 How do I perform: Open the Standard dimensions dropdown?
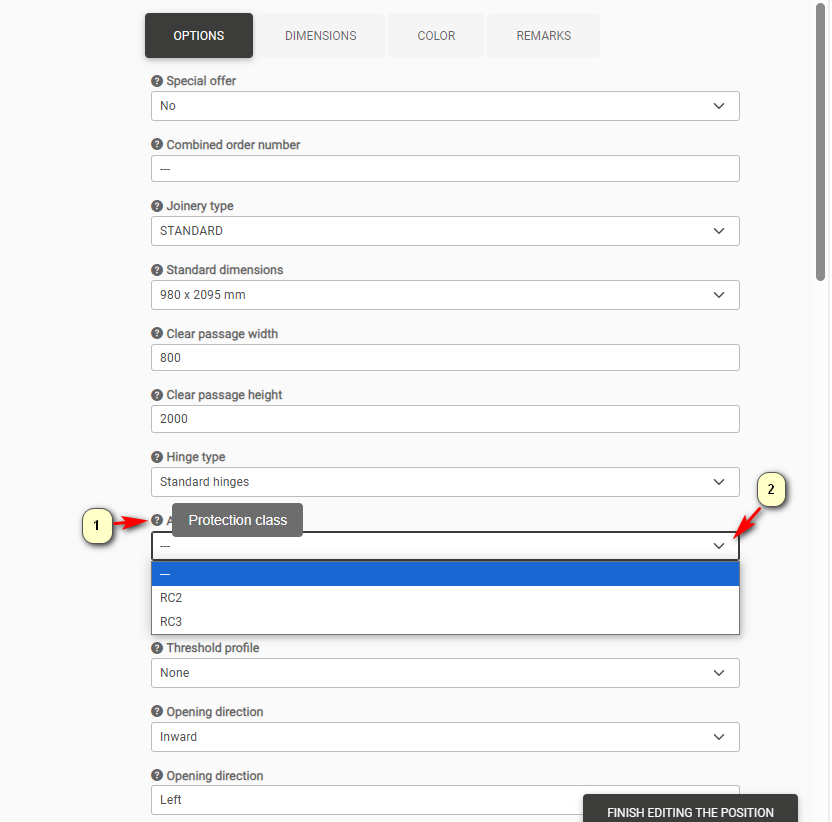coord(445,295)
